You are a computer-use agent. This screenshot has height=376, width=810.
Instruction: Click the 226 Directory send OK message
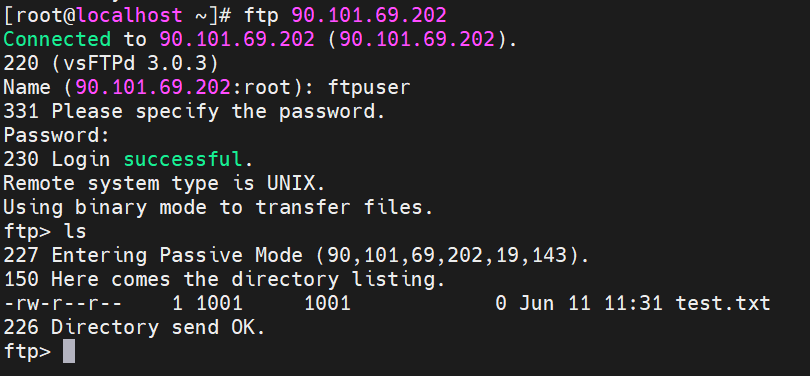click(134, 327)
